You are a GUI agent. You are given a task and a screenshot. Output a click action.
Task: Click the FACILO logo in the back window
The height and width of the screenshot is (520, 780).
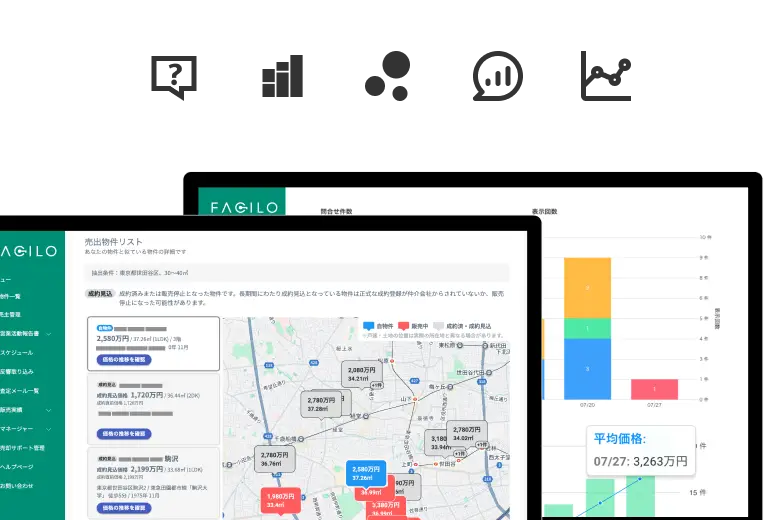point(240,207)
